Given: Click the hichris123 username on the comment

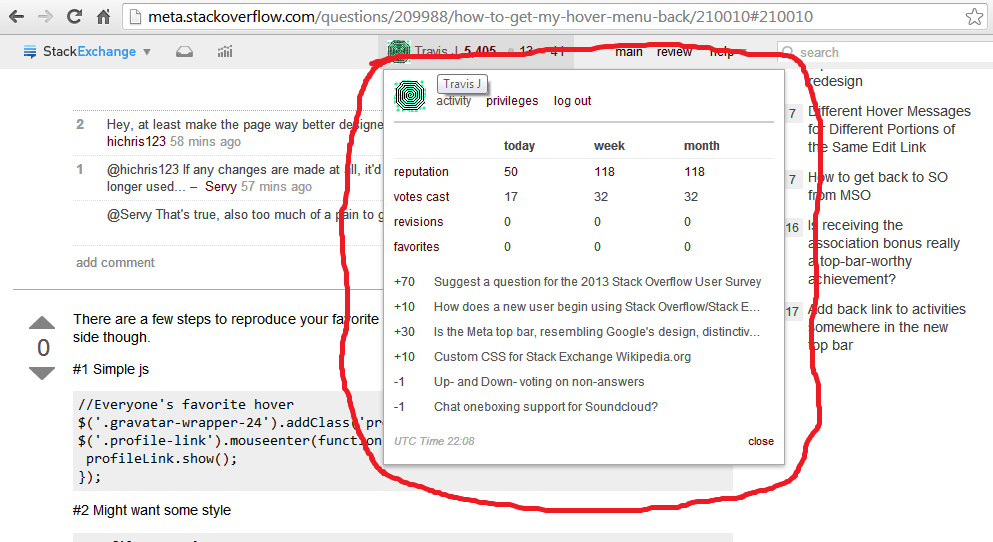Looking at the screenshot, I should pos(136,141).
